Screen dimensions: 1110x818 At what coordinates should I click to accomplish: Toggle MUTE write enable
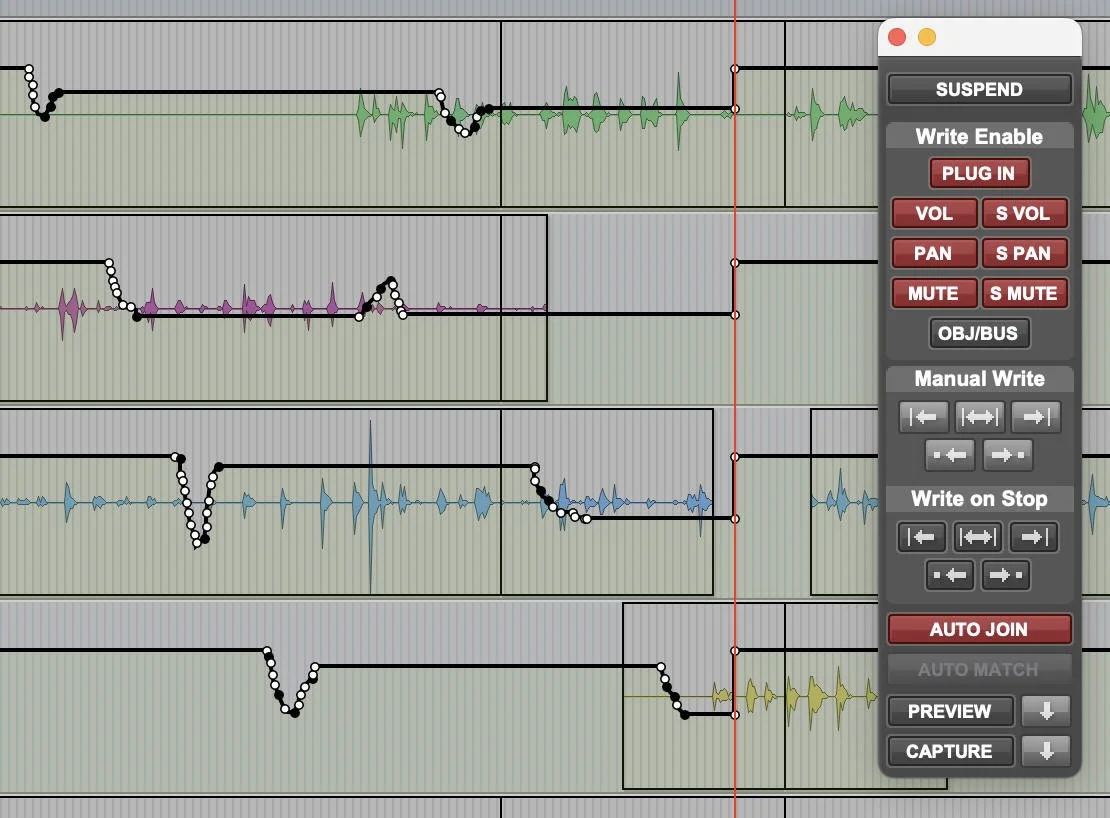pyautogui.click(x=934, y=293)
